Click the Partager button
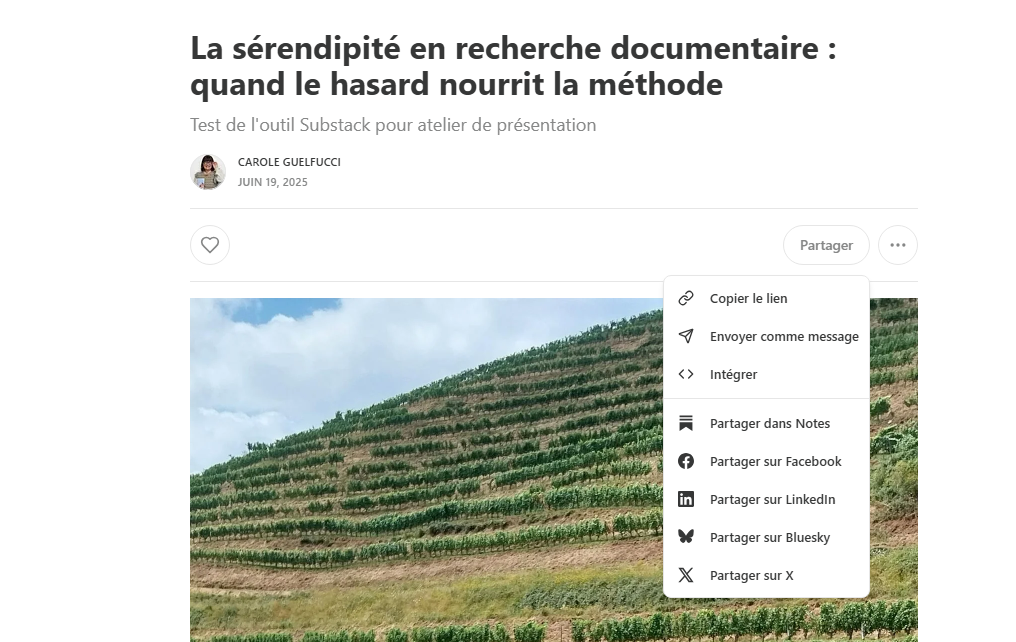The width and height of the screenshot is (1016, 642). (x=826, y=245)
